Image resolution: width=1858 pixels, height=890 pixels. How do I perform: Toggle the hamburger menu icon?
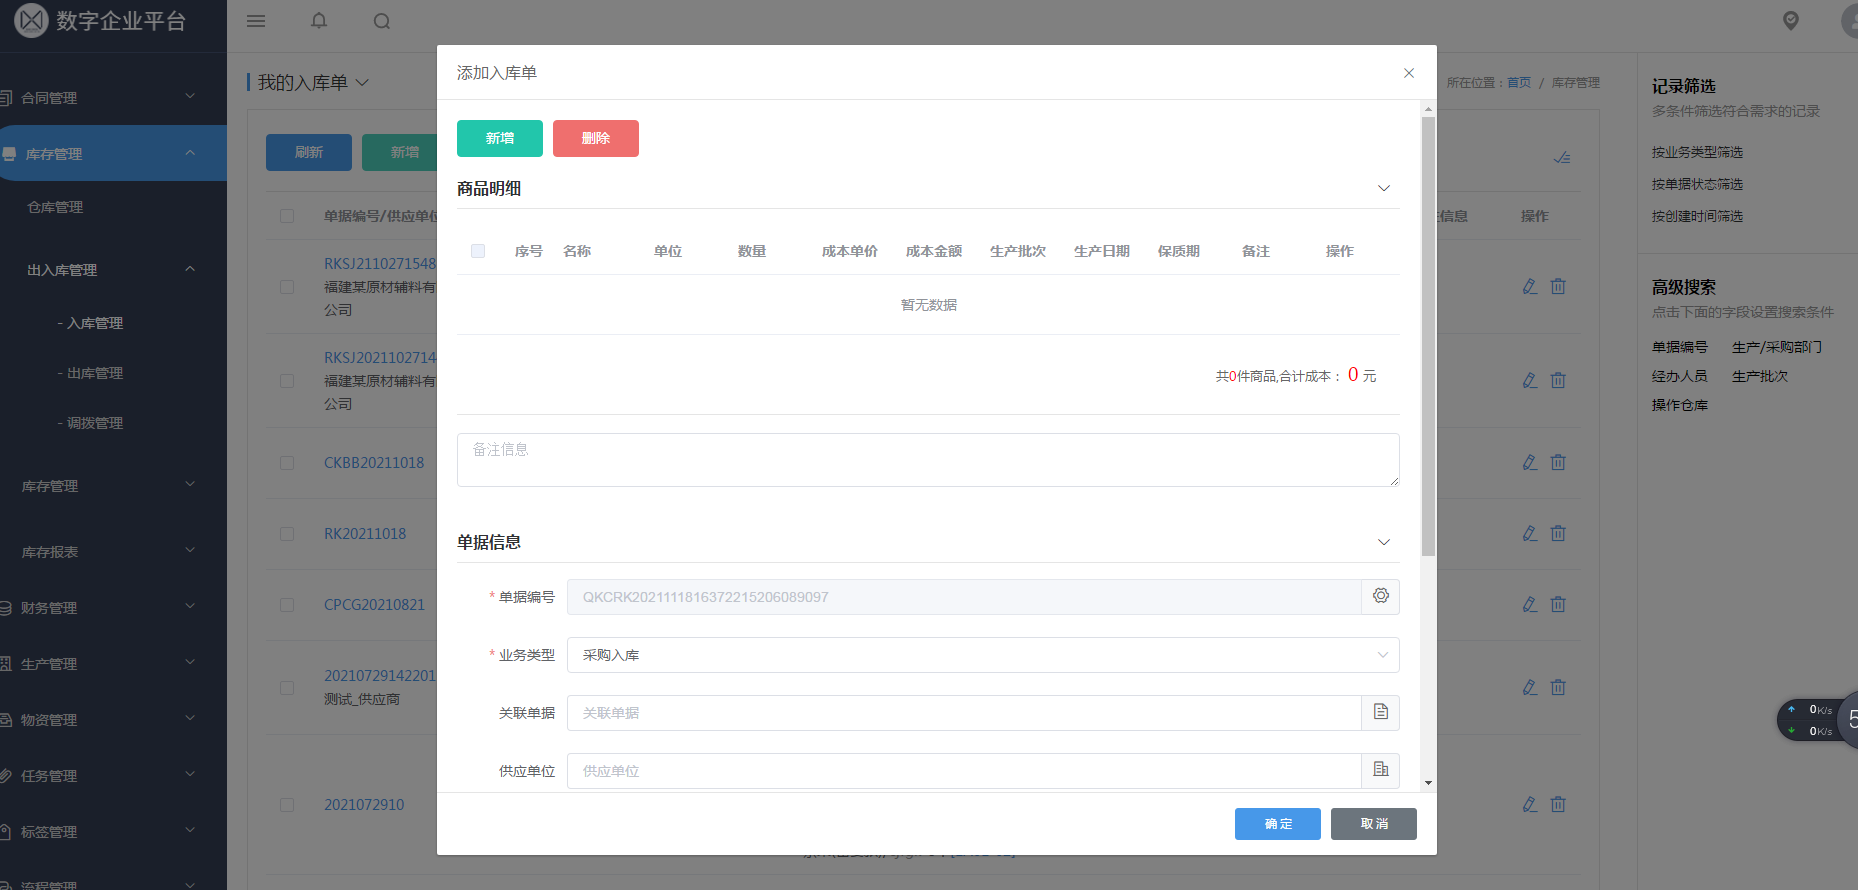[x=256, y=21]
